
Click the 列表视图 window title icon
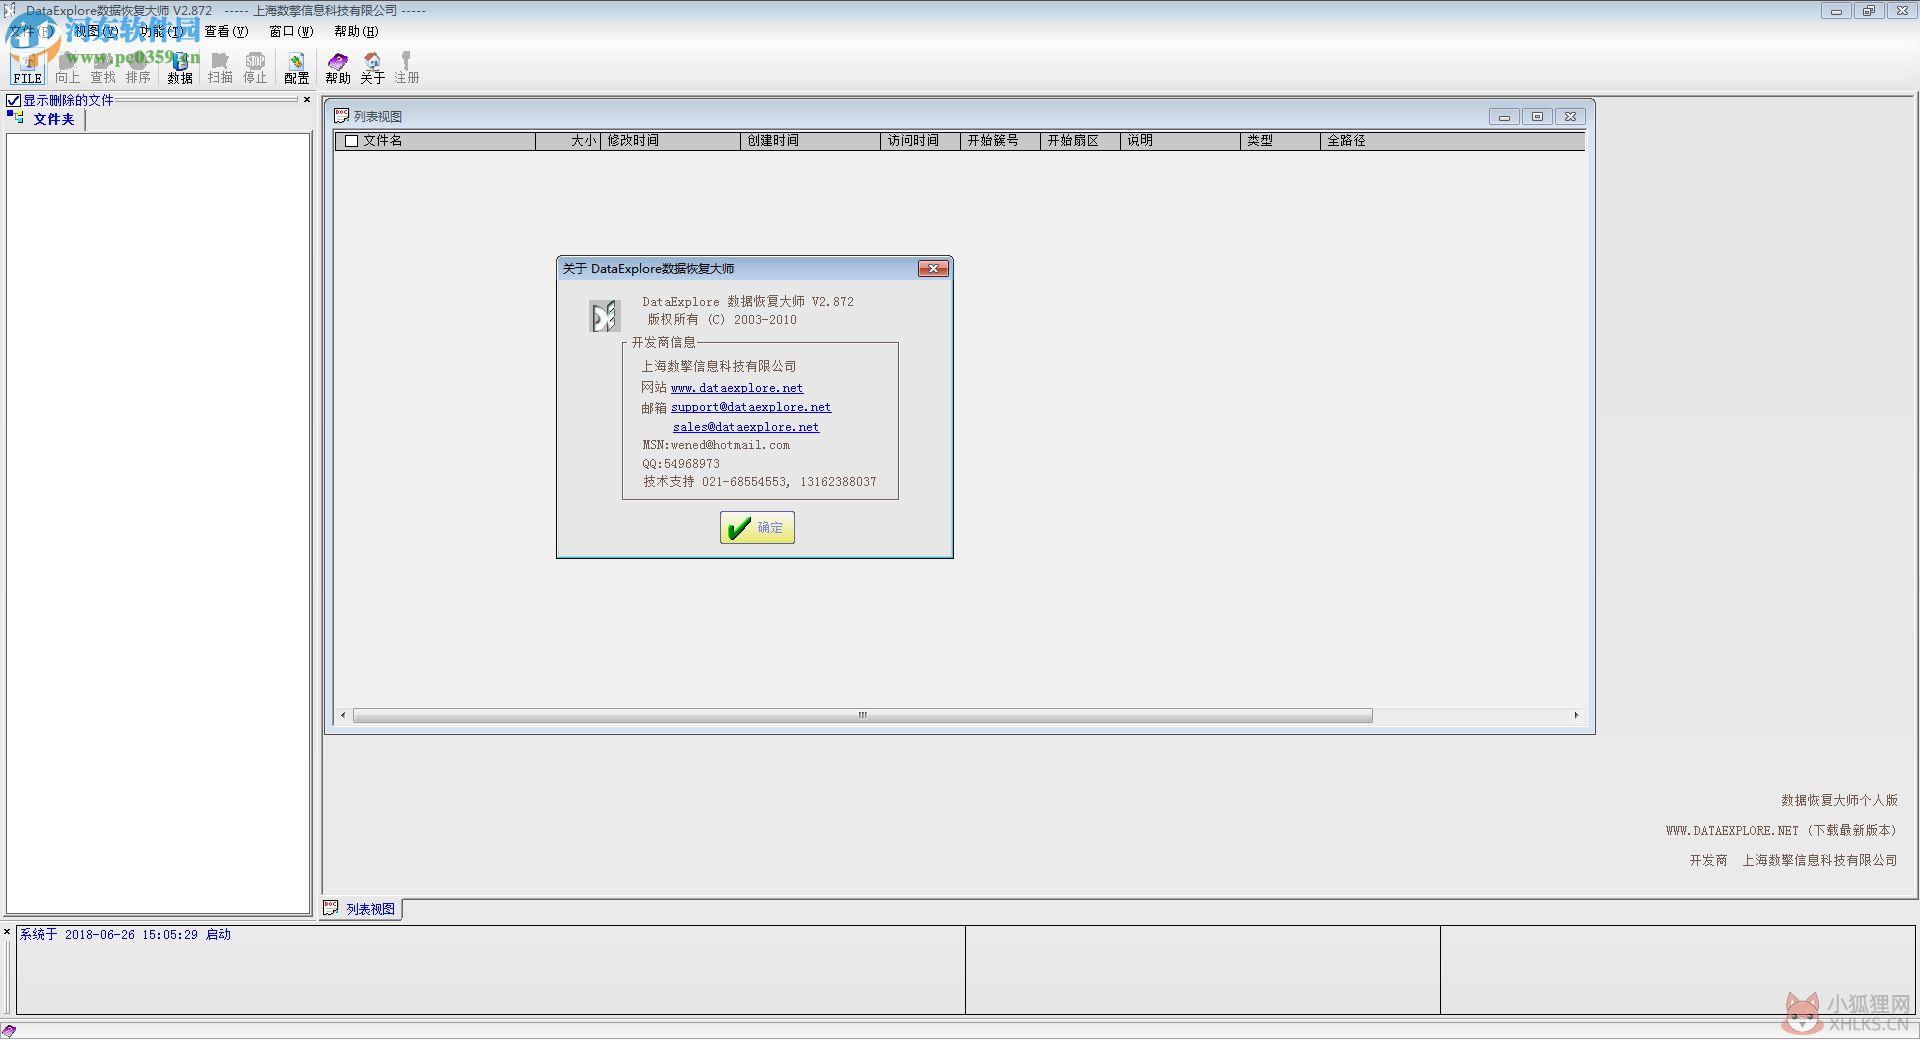pyautogui.click(x=341, y=116)
